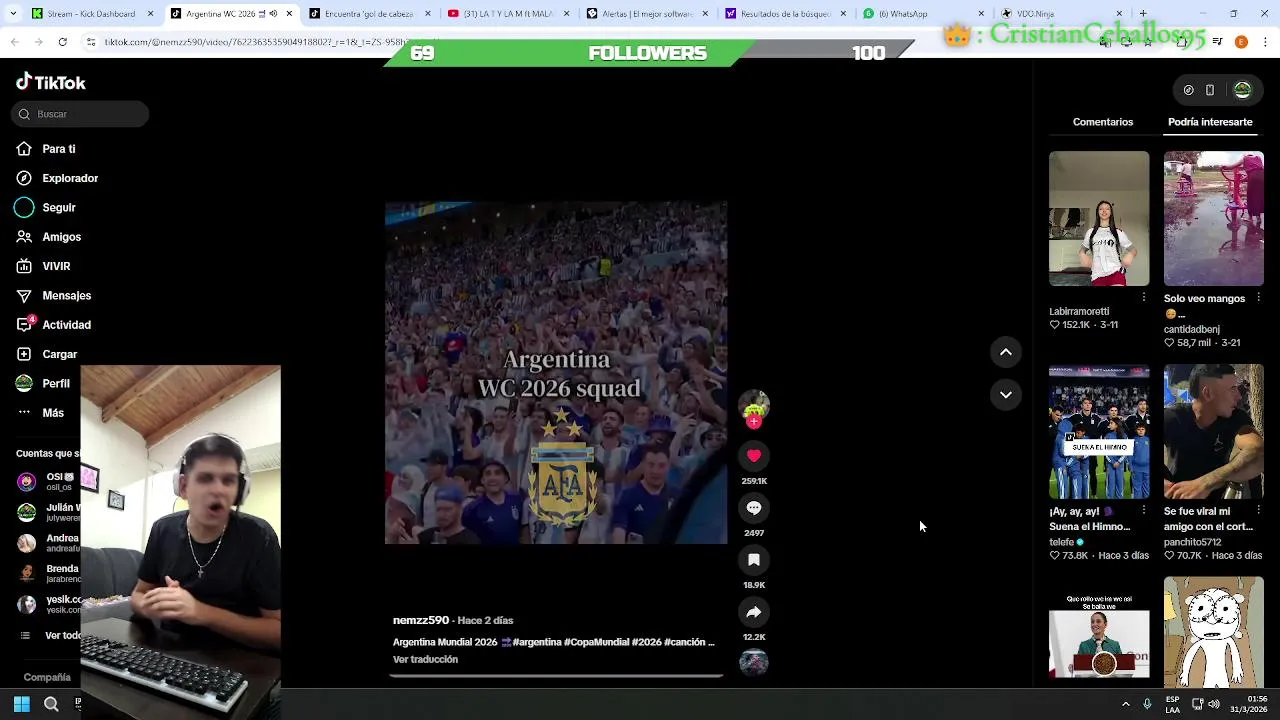Open options for Solo veo mangos video
1280x720 pixels.
coord(1259,298)
